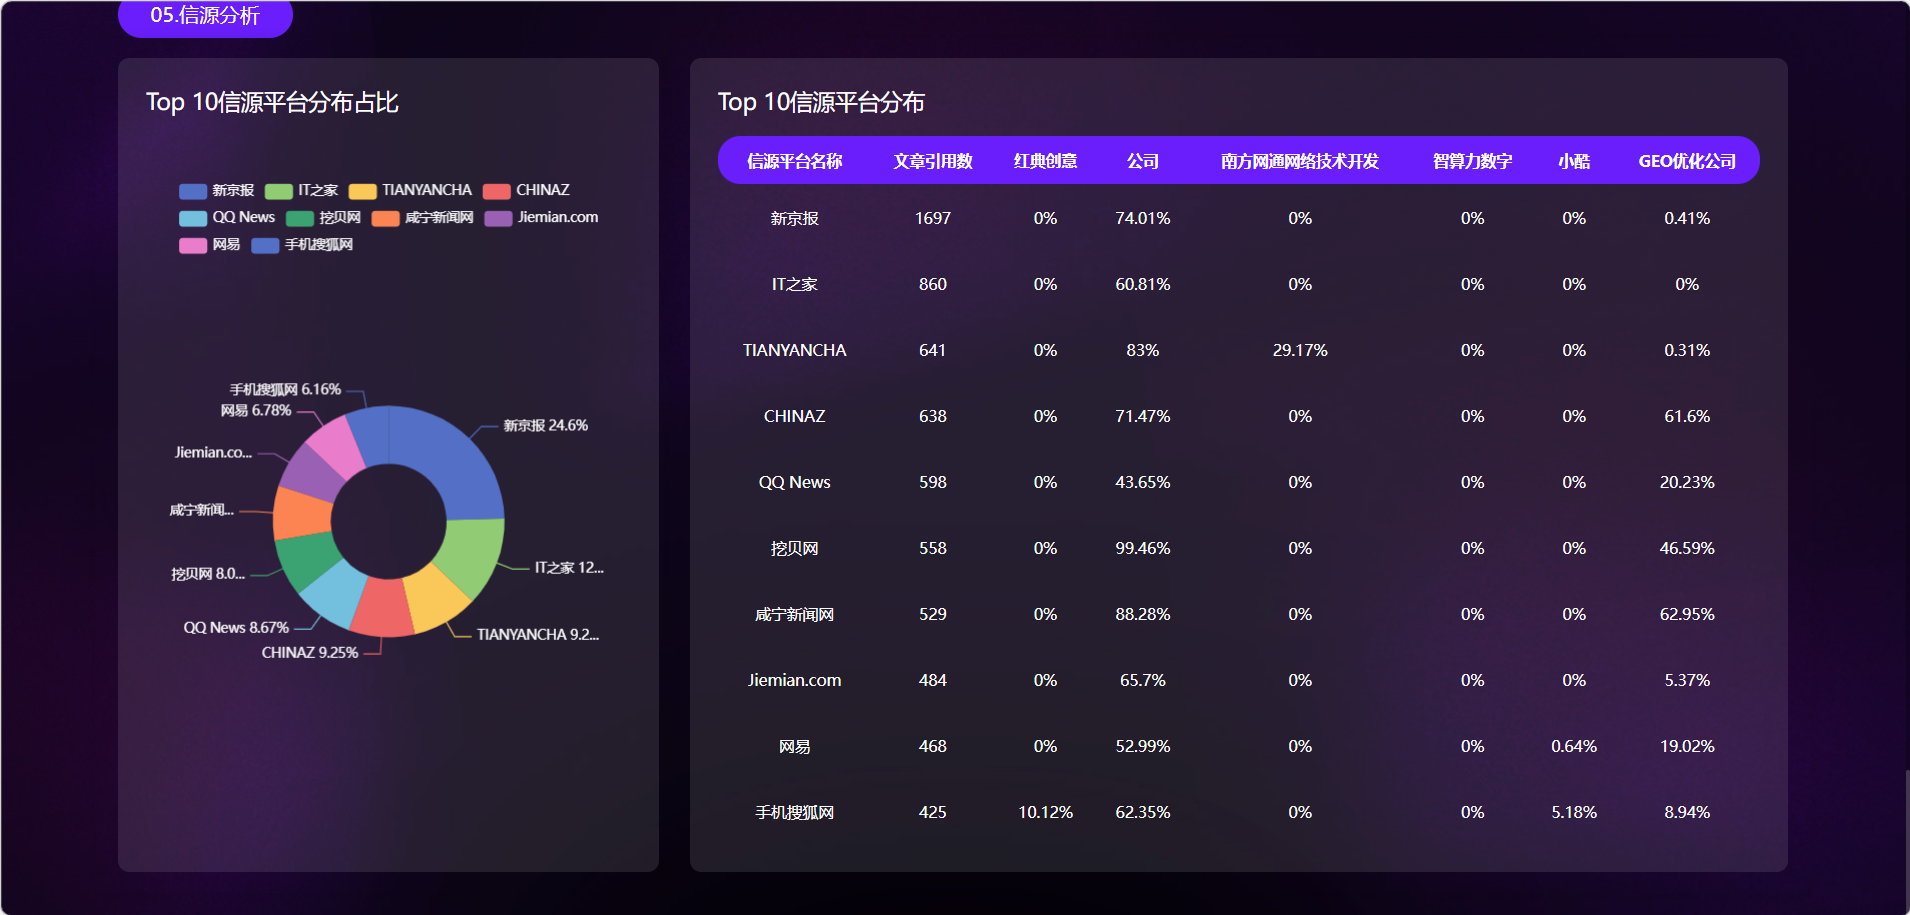
Task: Select the large blue 新京报 pie slice
Action: pyautogui.click(x=450, y=460)
